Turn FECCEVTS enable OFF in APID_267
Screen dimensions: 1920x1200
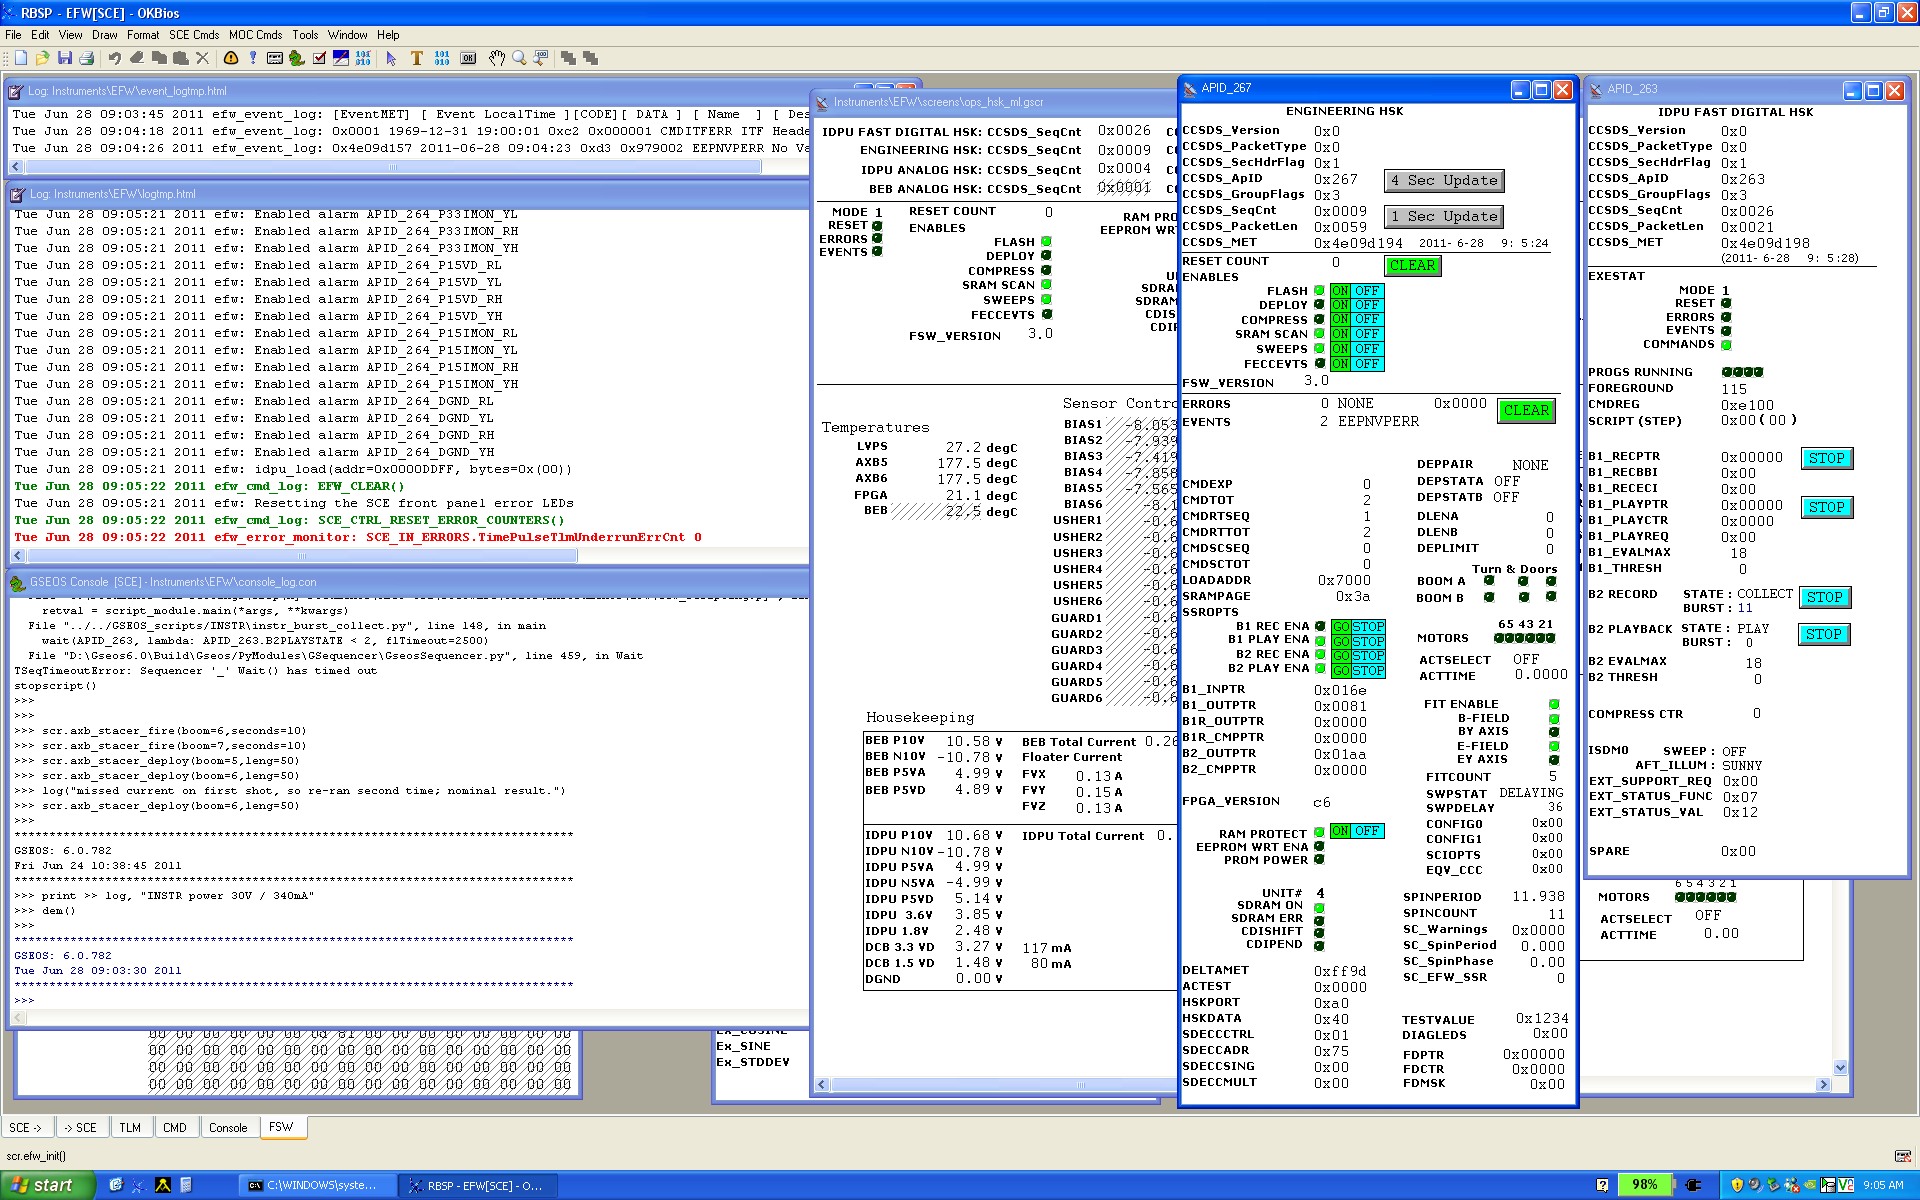(1367, 364)
